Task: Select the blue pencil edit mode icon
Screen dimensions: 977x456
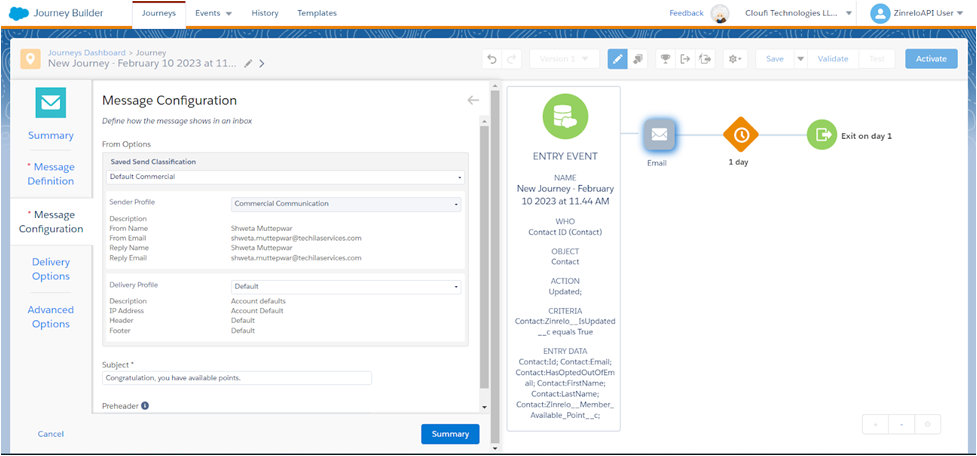Action: tap(617, 59)
